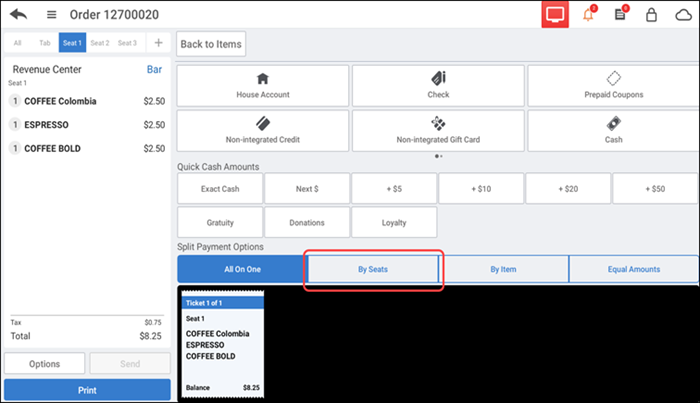Tap Exact Cash quick amount

click(220, 189)
